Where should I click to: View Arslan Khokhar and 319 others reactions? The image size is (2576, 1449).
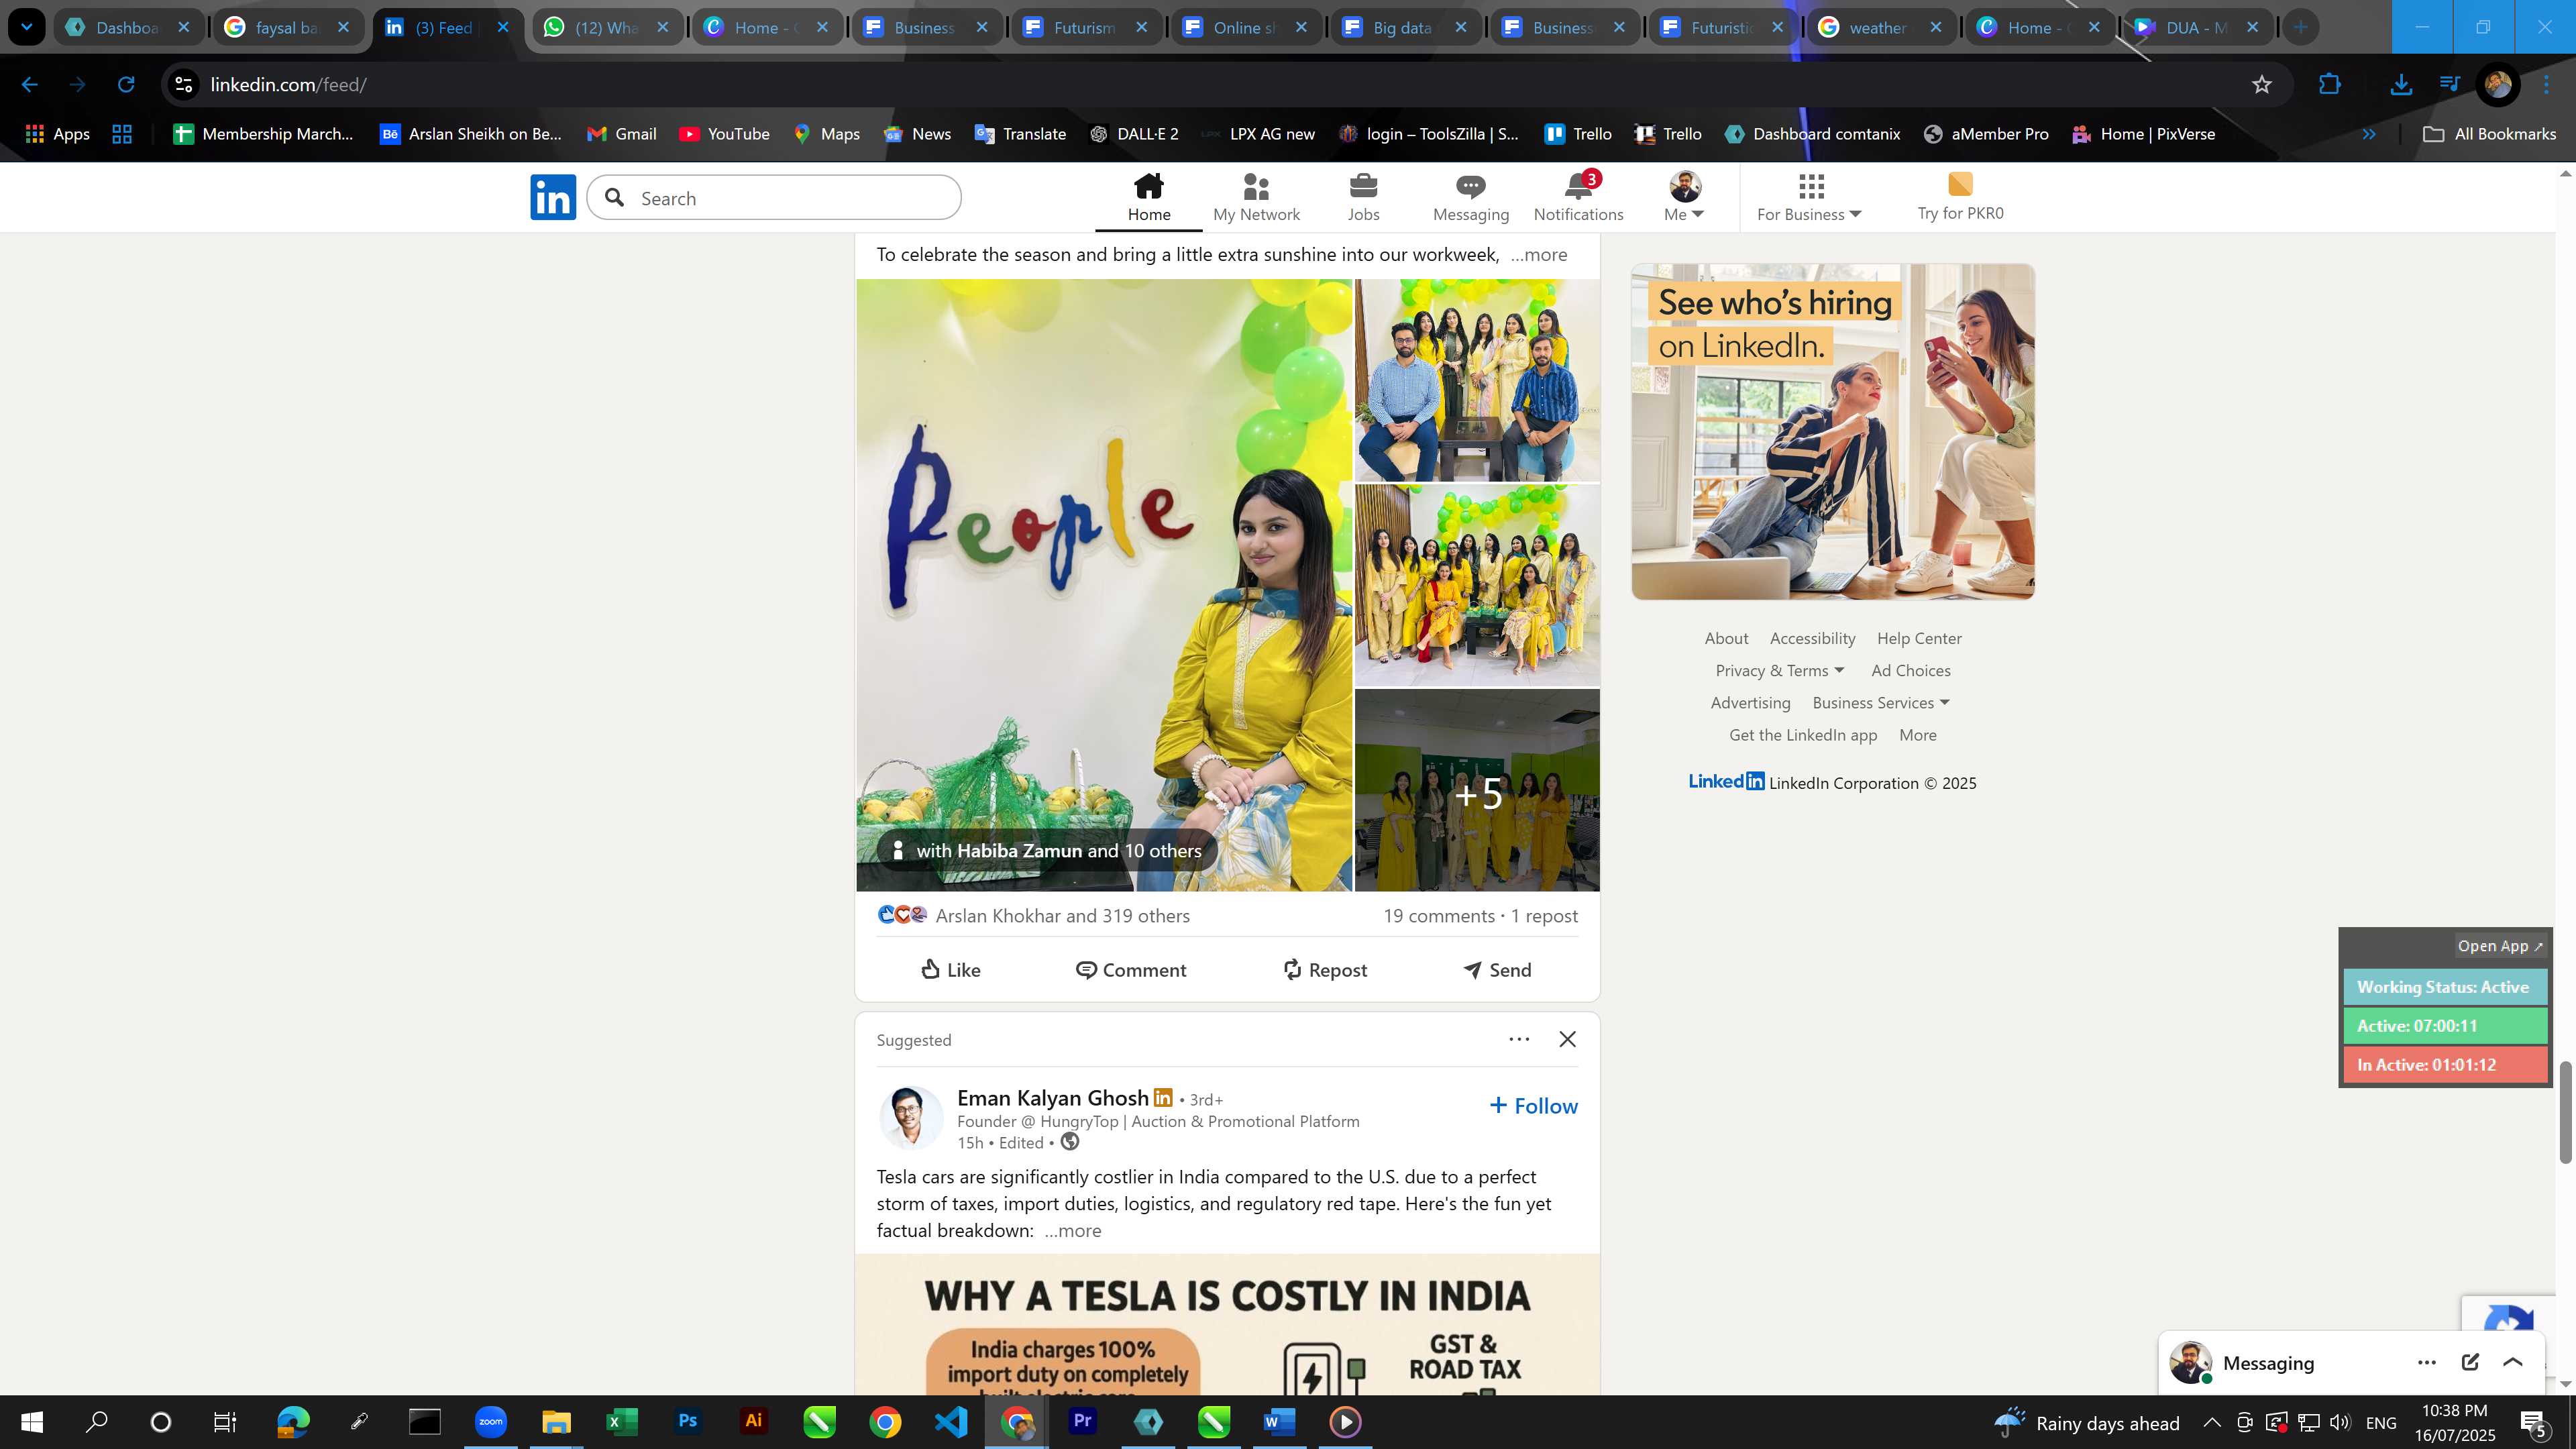(1062, 915)
